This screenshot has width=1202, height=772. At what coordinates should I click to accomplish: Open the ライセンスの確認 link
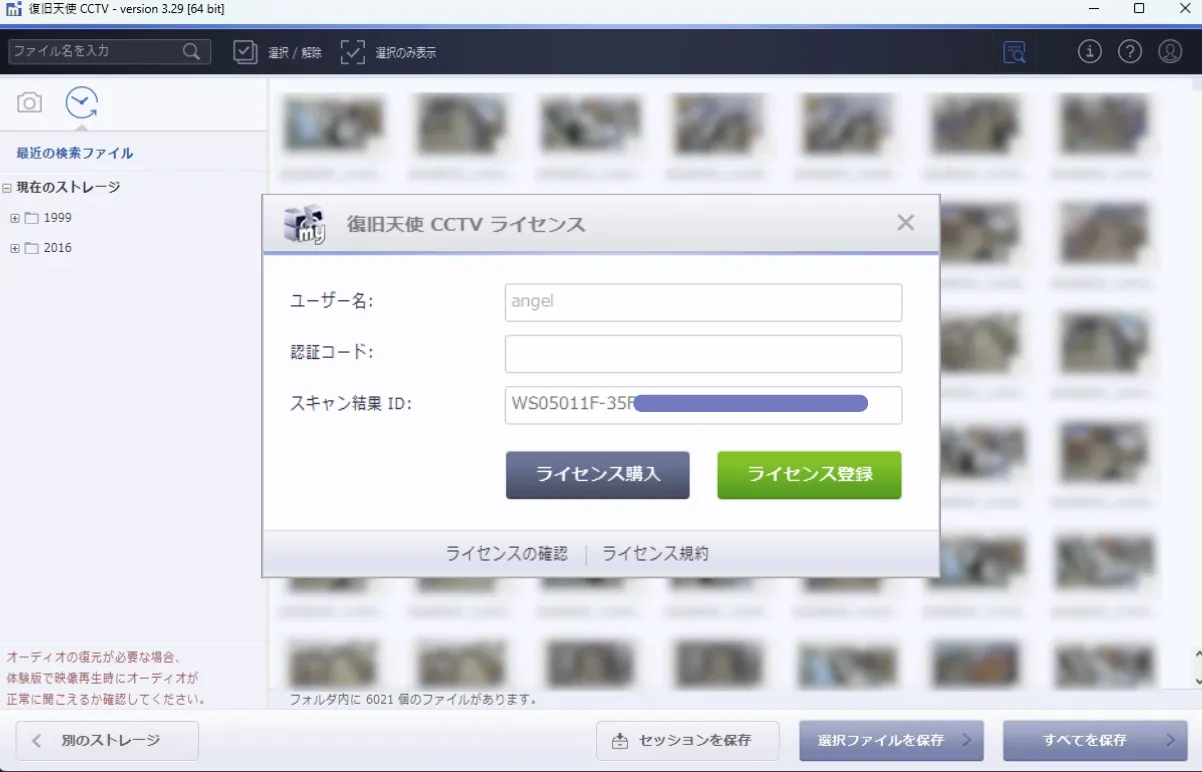pyautogui.click(x=506, y=554)
